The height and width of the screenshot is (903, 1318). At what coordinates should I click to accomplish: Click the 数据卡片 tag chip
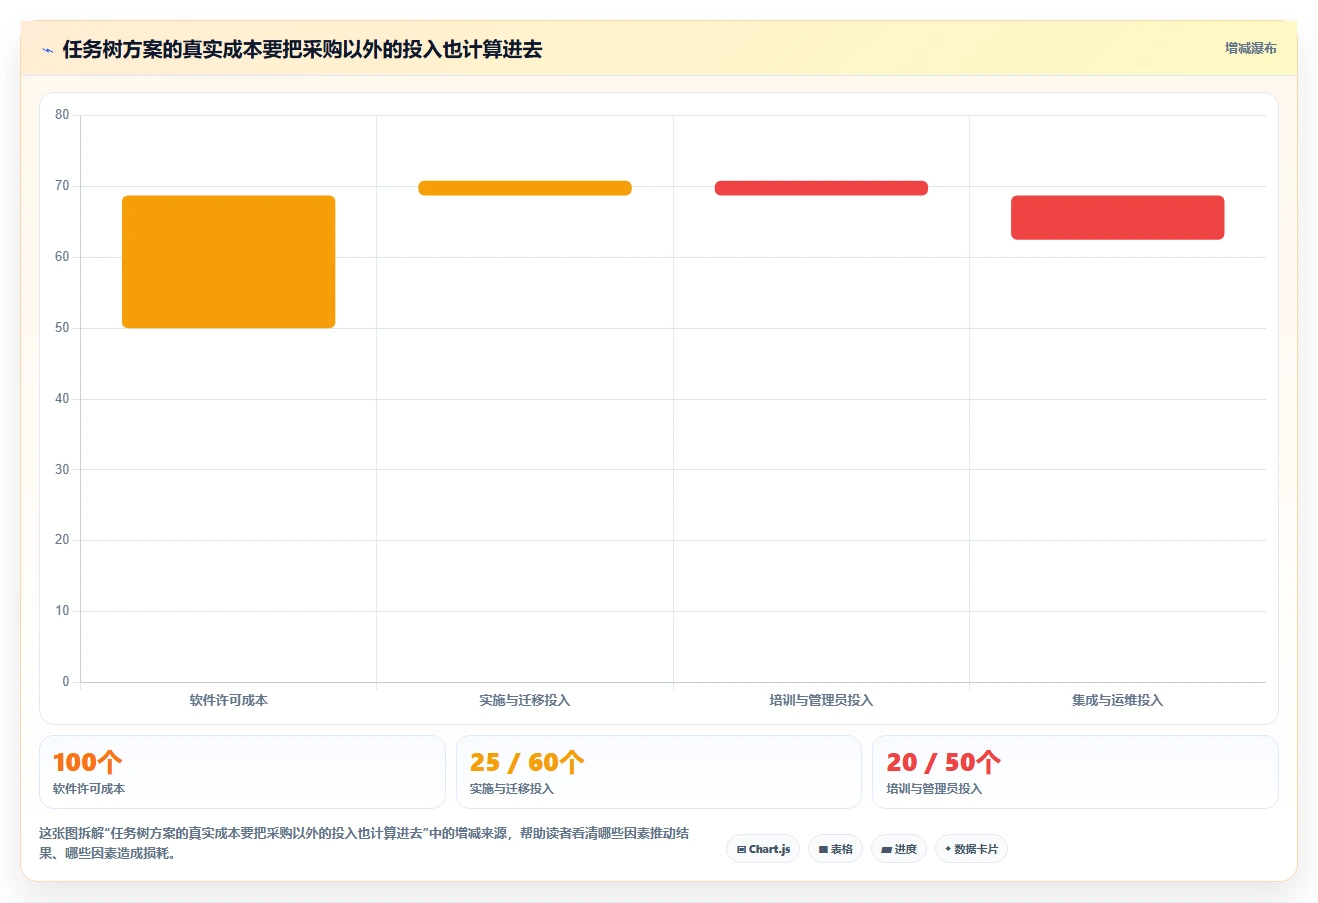pyautogui.click(x=971, y=849)
